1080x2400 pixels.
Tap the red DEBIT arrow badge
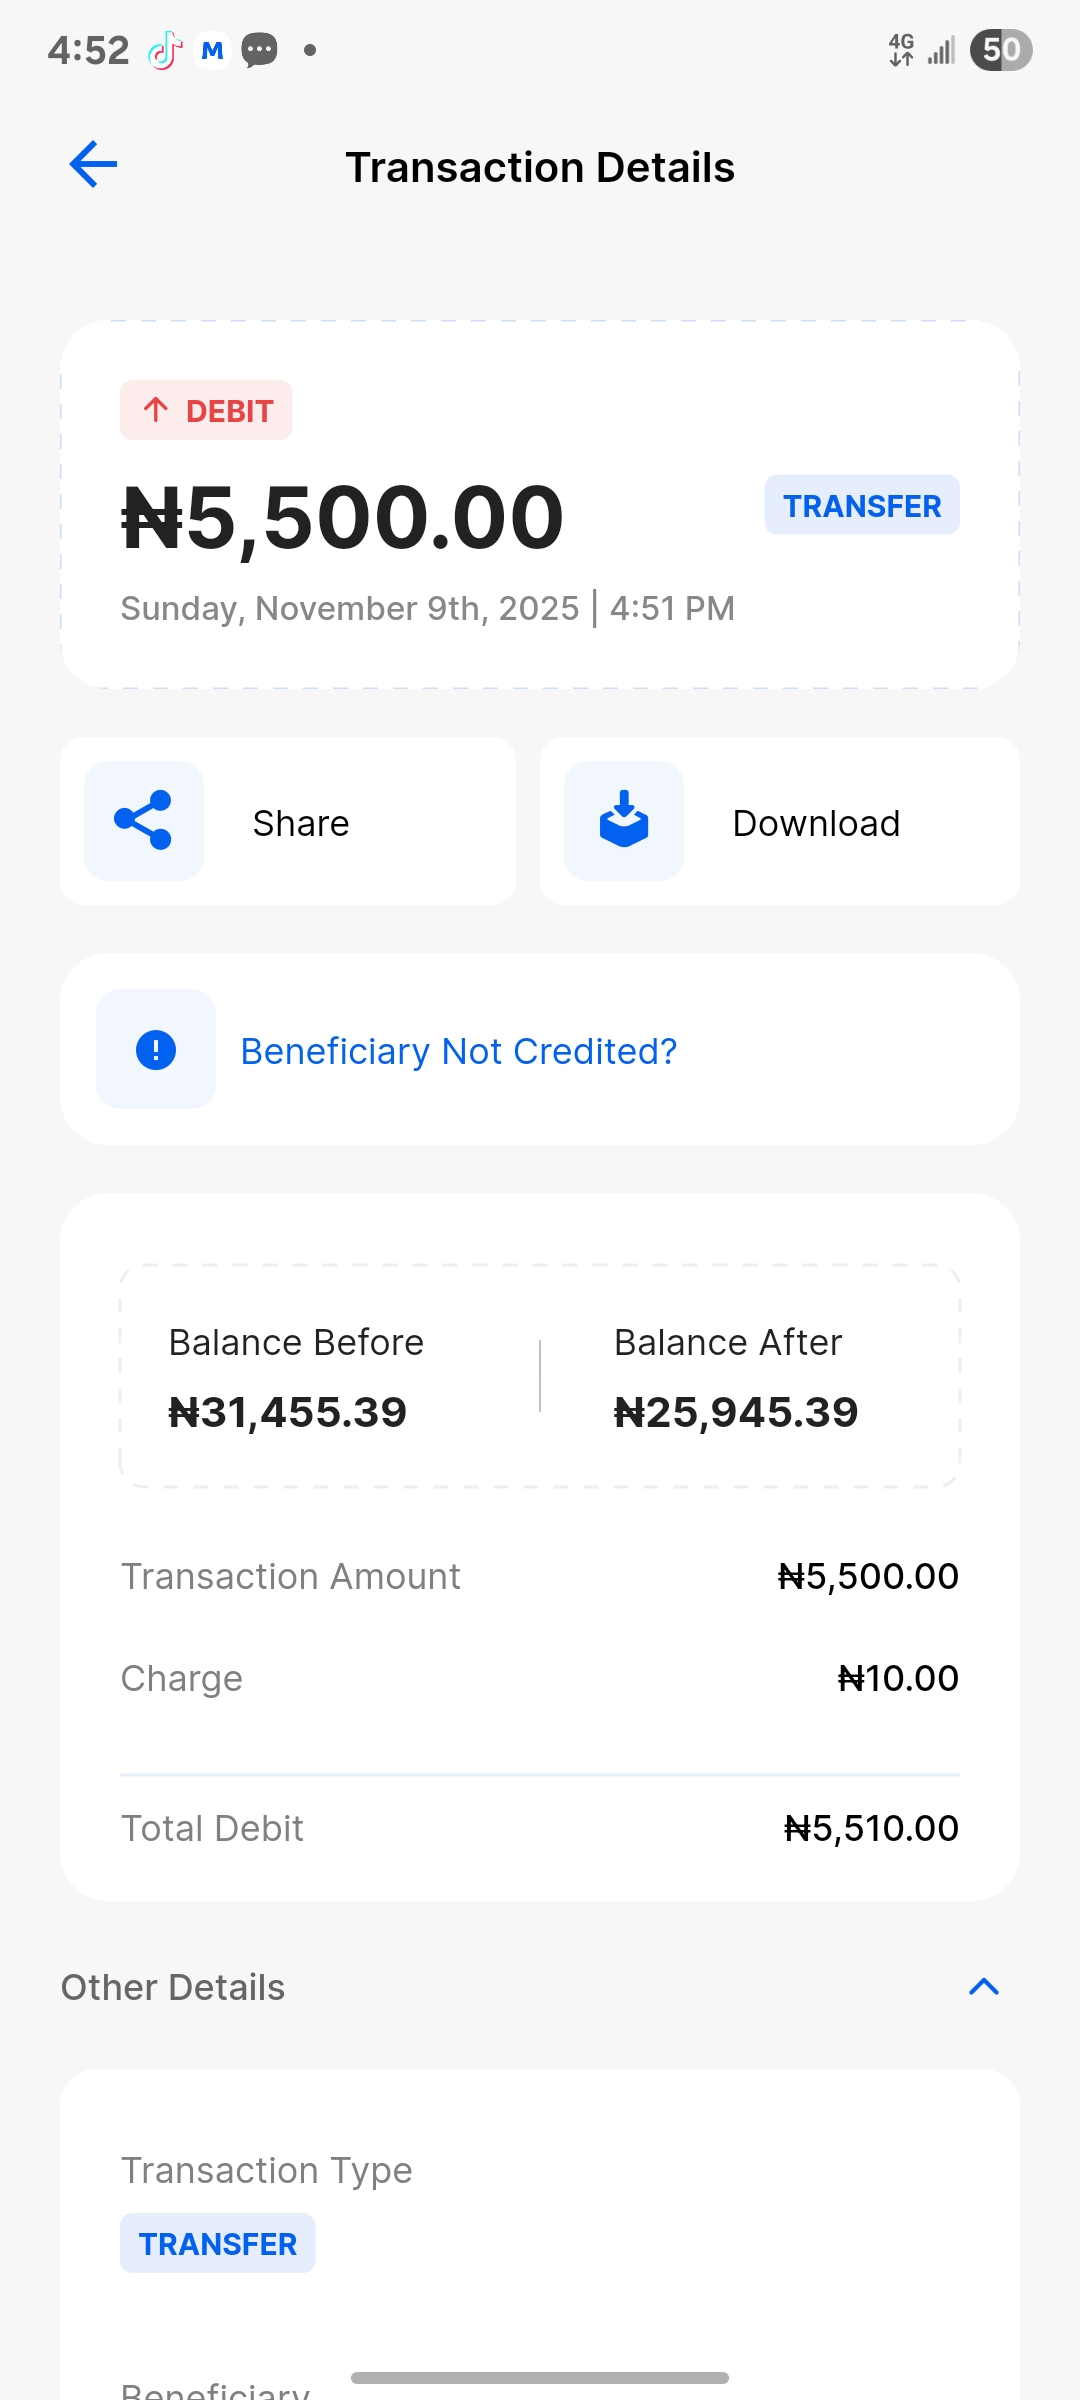(x=207, y=410)
